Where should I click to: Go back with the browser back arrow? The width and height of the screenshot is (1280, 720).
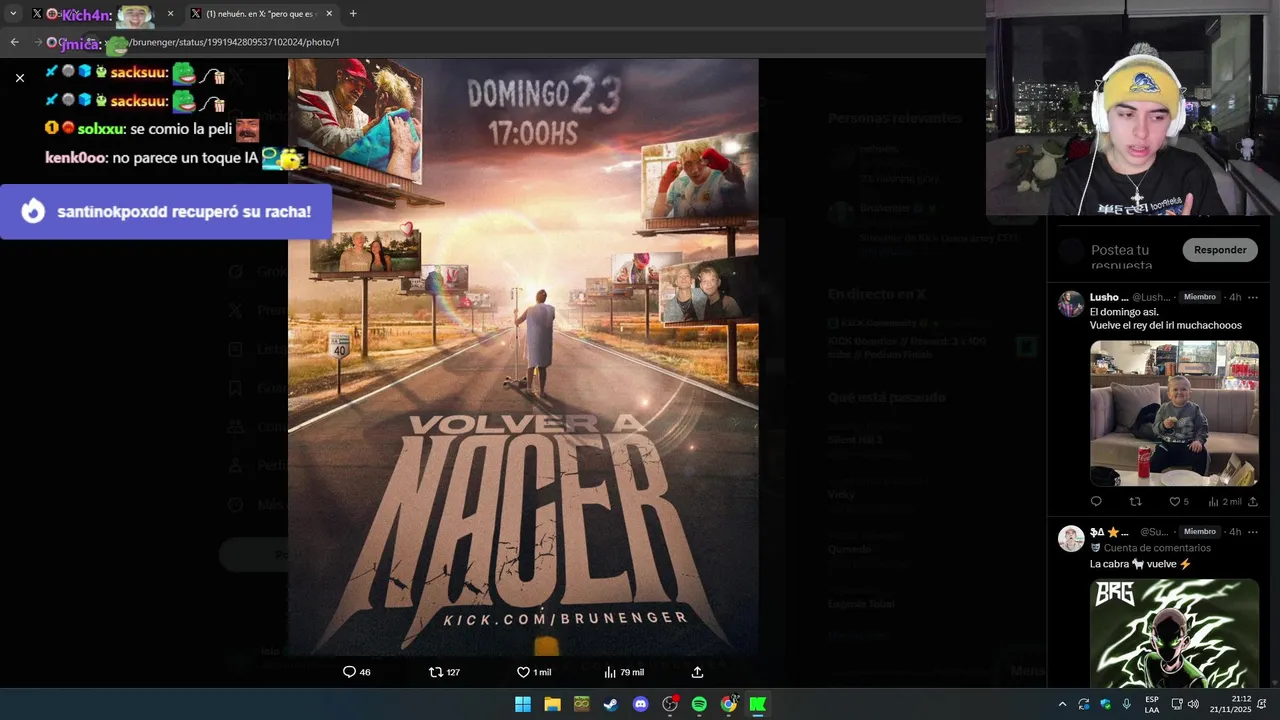coord(14,42)
